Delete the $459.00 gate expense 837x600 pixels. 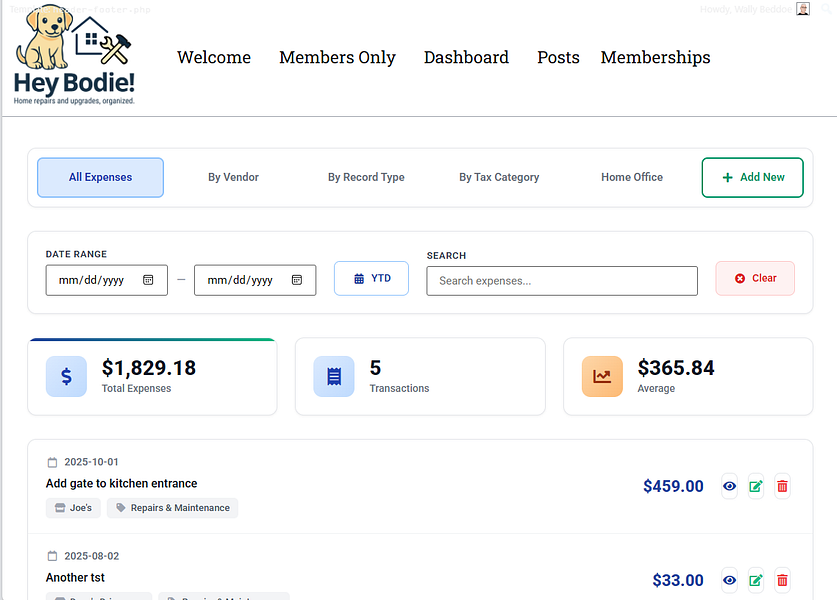point(783,486)
